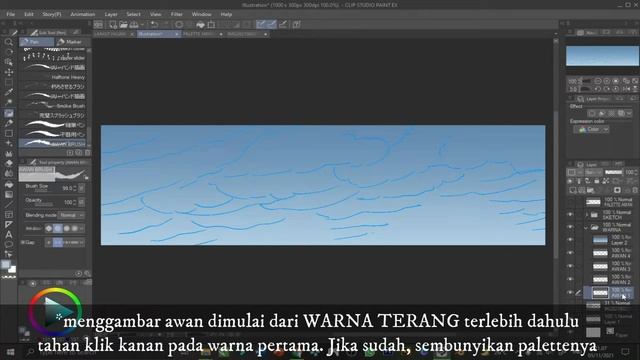Select the Text tool with letter A
Screen dimensions: 640x360
click(x=9, y=235)
